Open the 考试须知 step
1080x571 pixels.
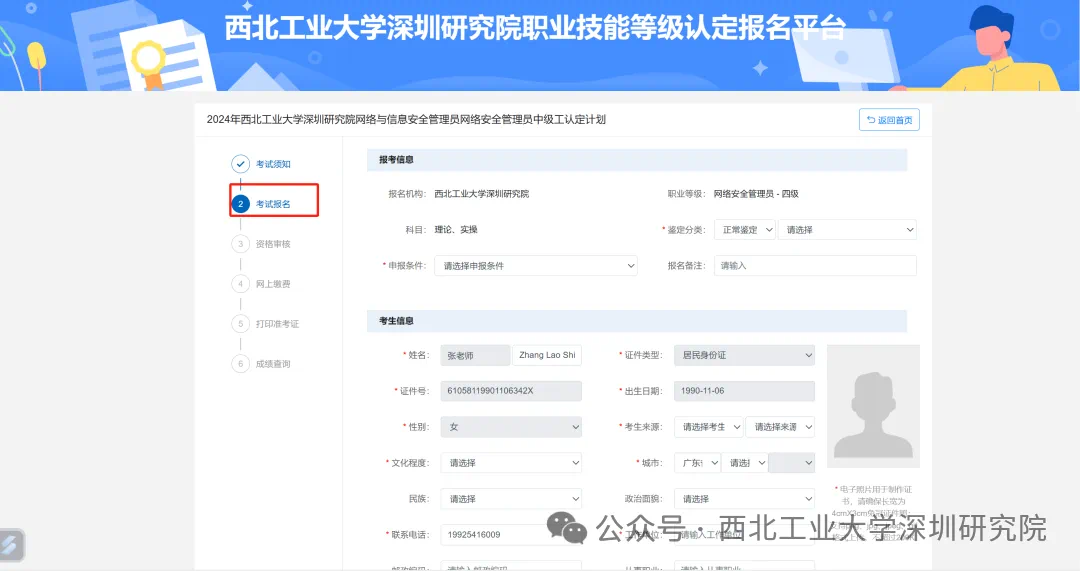point(273,164)
